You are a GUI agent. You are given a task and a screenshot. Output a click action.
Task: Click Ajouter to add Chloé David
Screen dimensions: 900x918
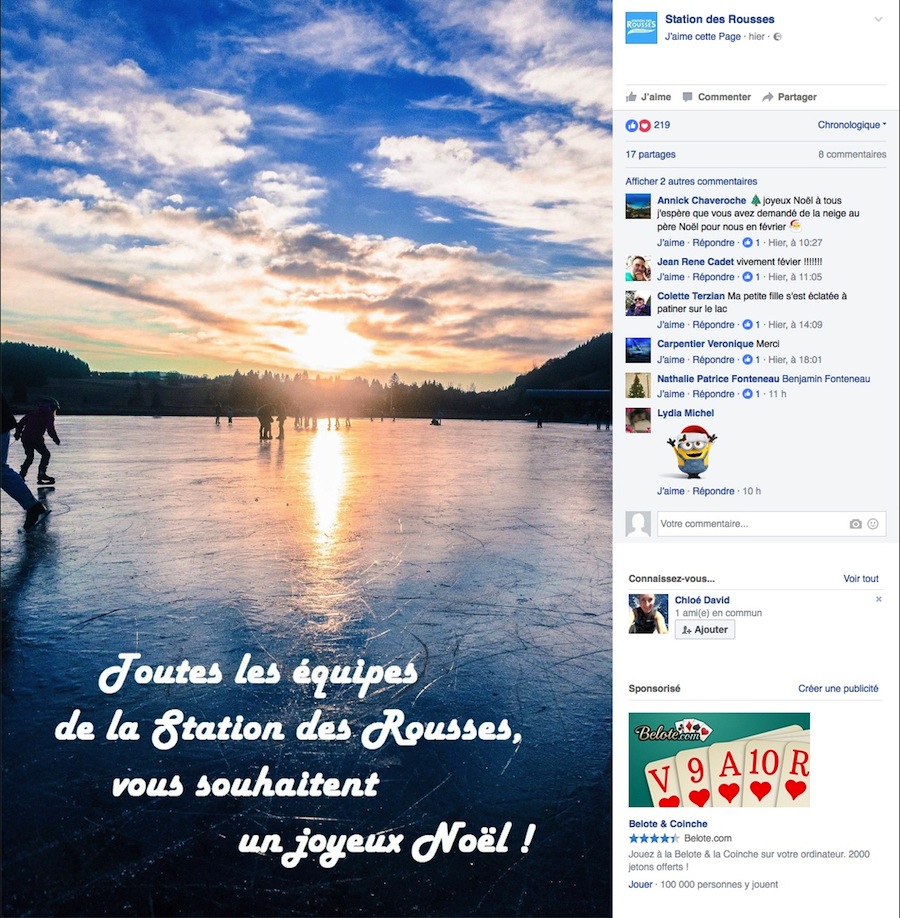coord(704,629)
